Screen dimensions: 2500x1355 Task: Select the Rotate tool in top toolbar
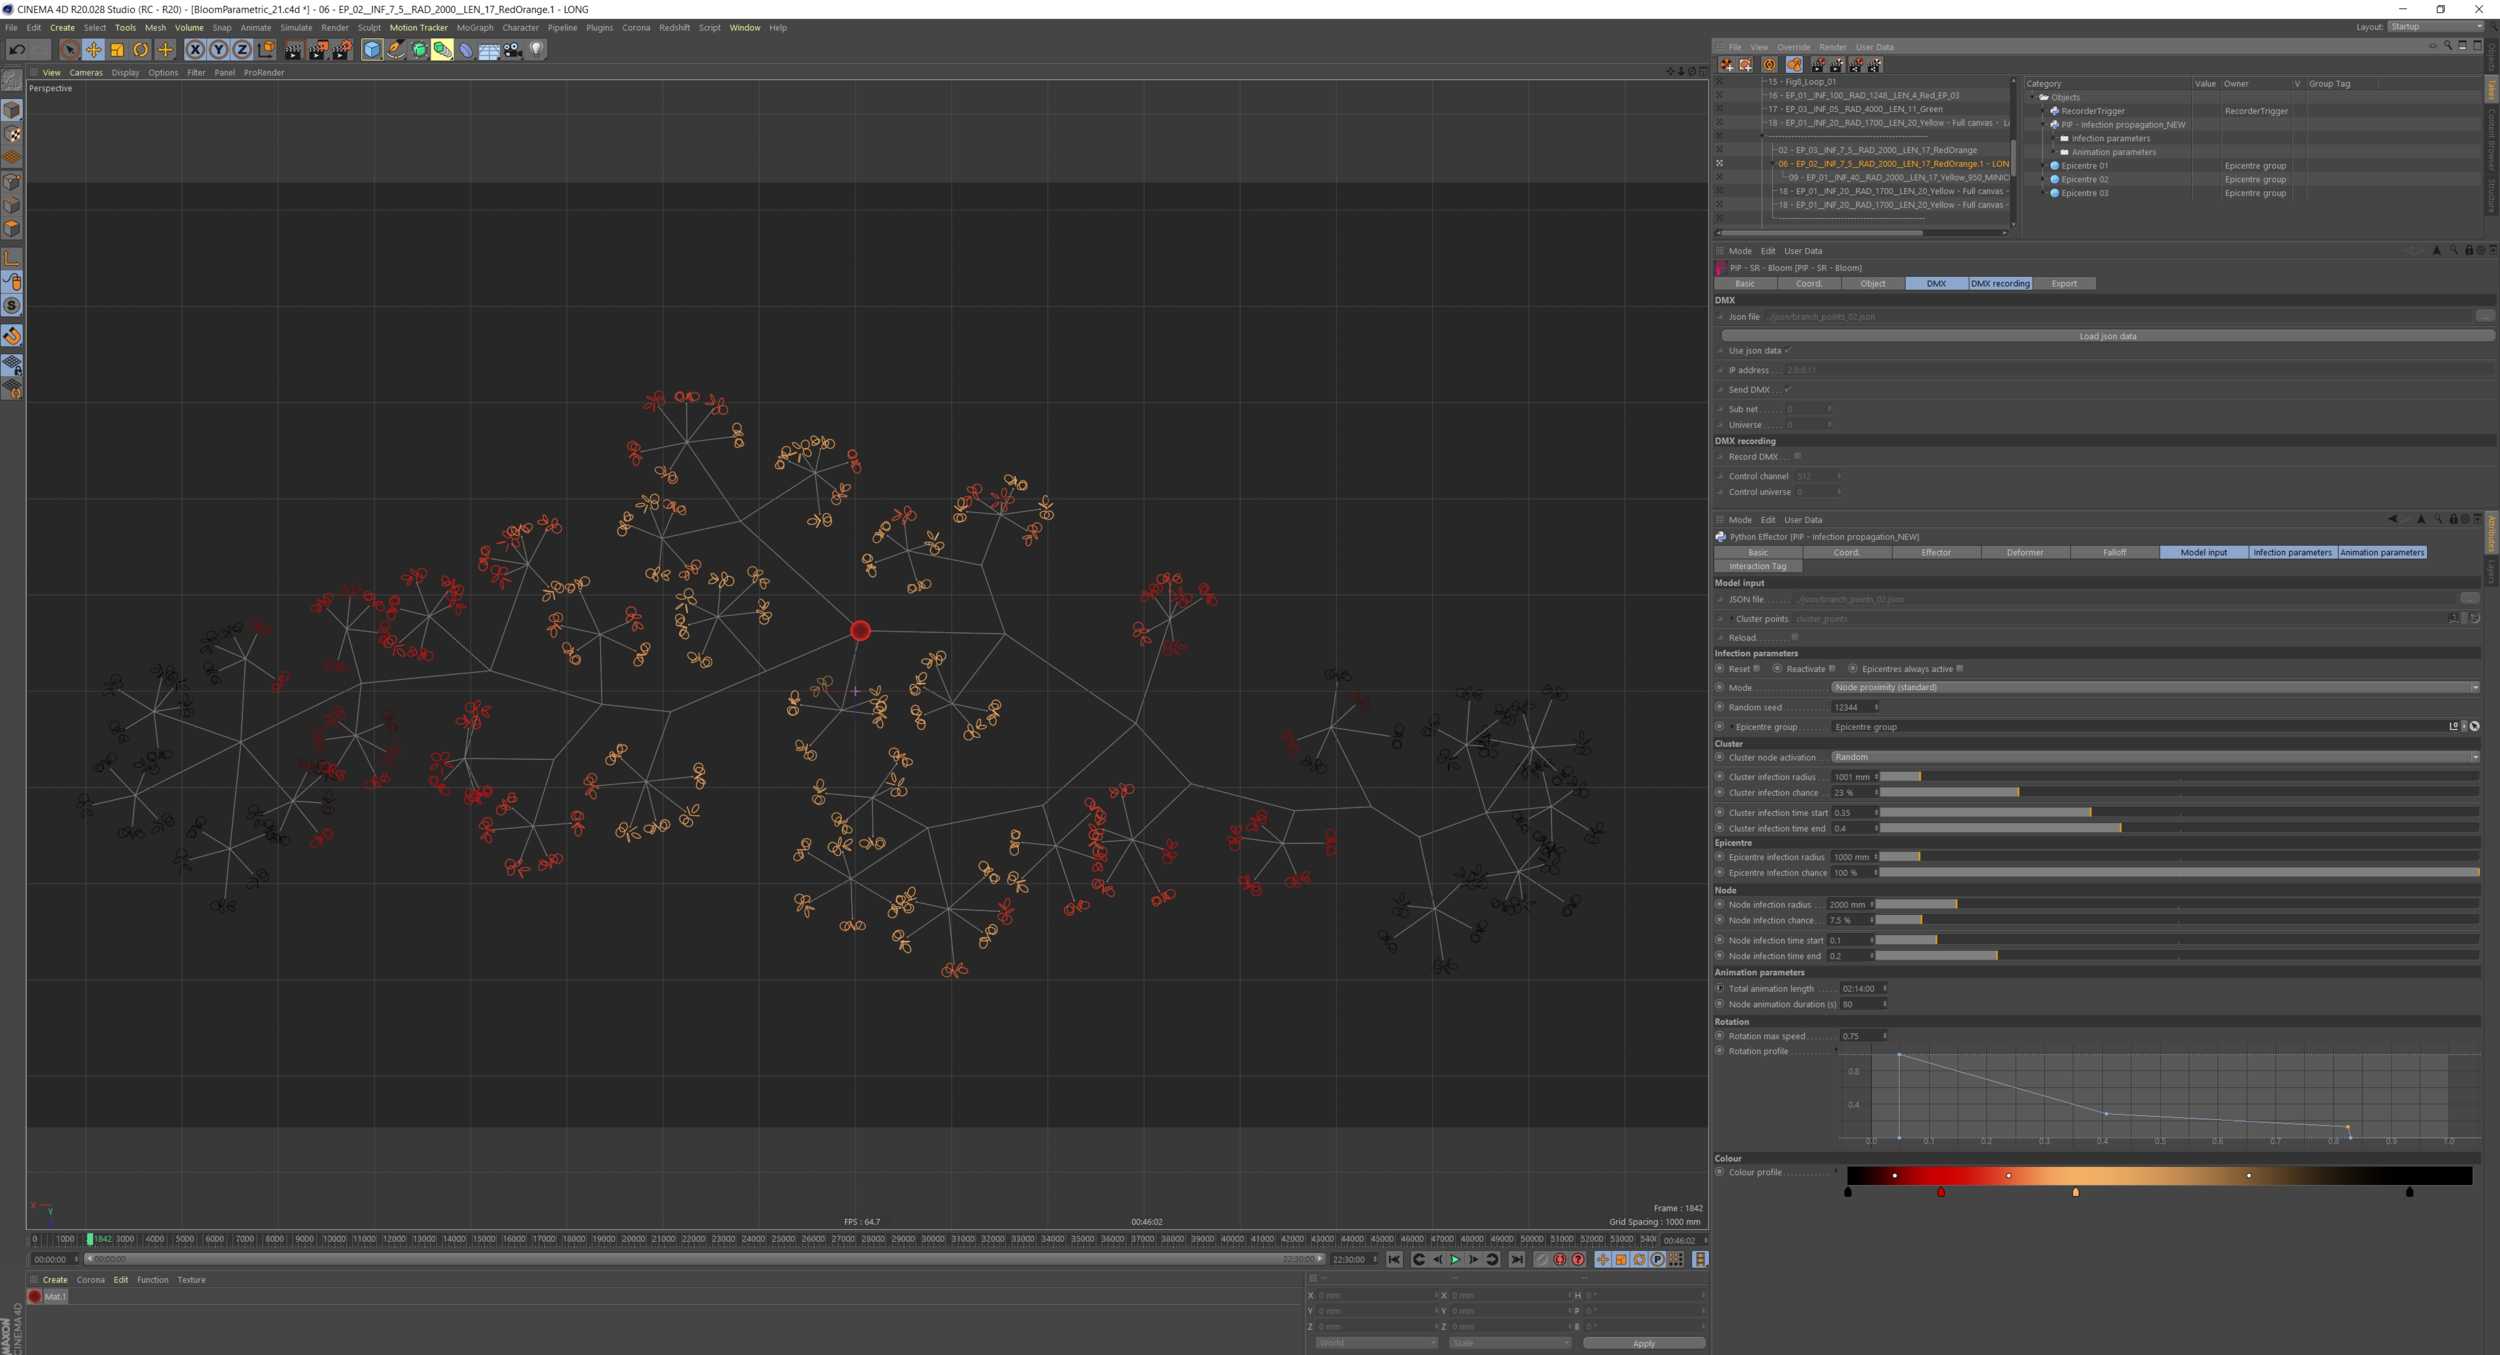click(141, 49)
